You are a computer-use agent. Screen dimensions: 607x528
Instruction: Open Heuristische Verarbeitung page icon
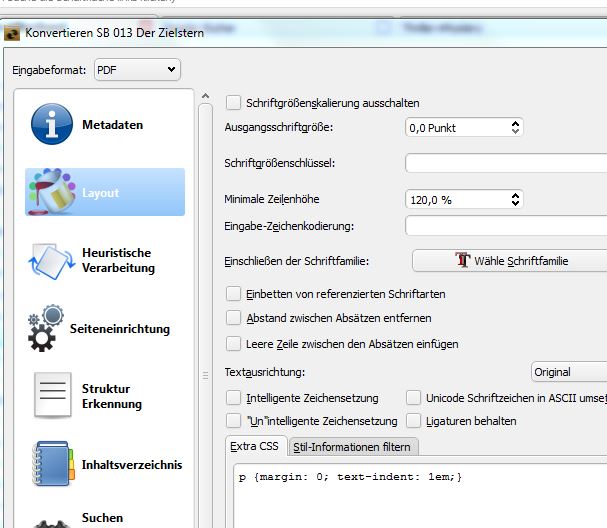[52, 261]
